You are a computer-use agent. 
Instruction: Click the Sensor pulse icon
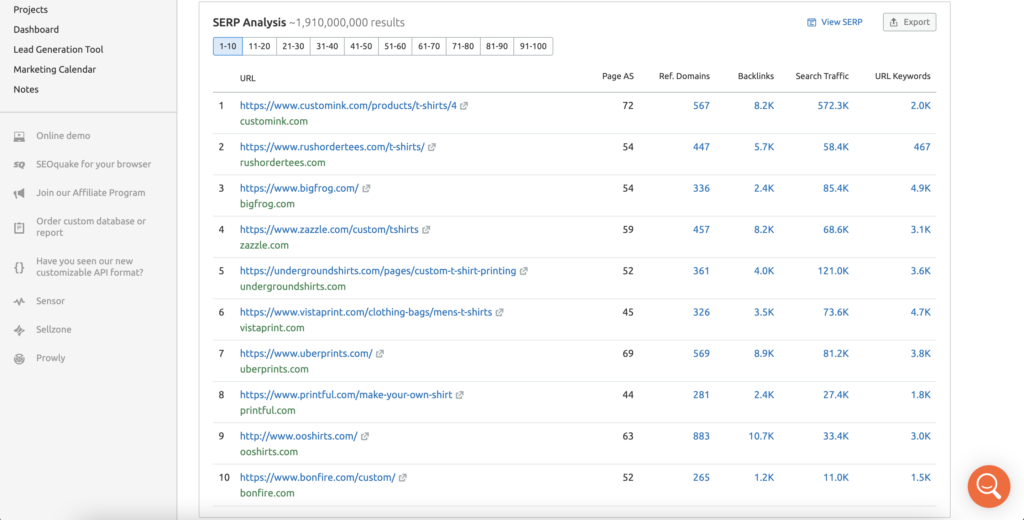20,302
